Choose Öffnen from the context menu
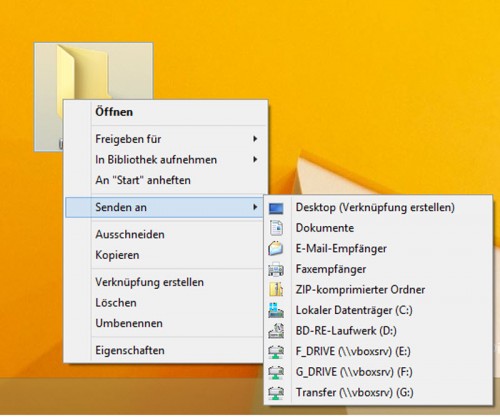 point(114,112)
